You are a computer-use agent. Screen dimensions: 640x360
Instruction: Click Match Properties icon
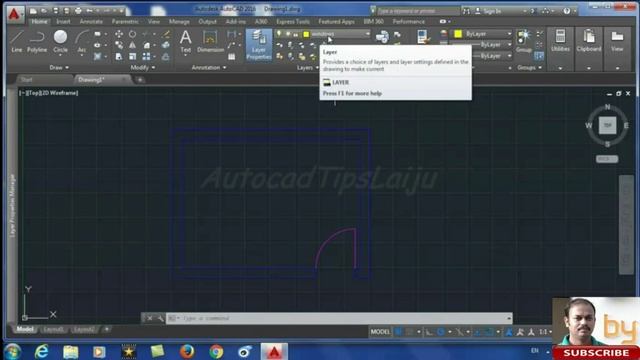click(x=423, y=37)
